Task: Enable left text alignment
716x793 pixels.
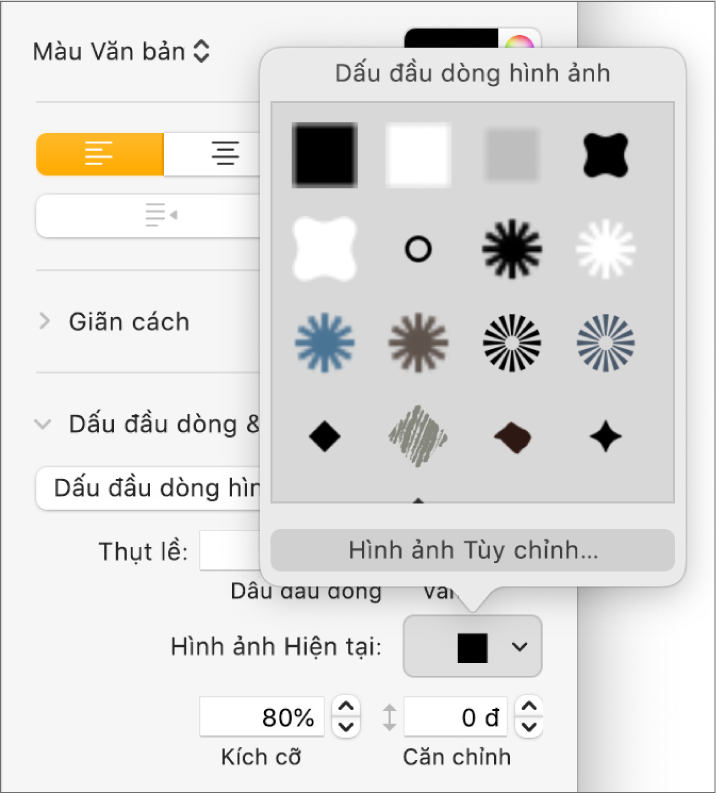Action: point(99,155)
